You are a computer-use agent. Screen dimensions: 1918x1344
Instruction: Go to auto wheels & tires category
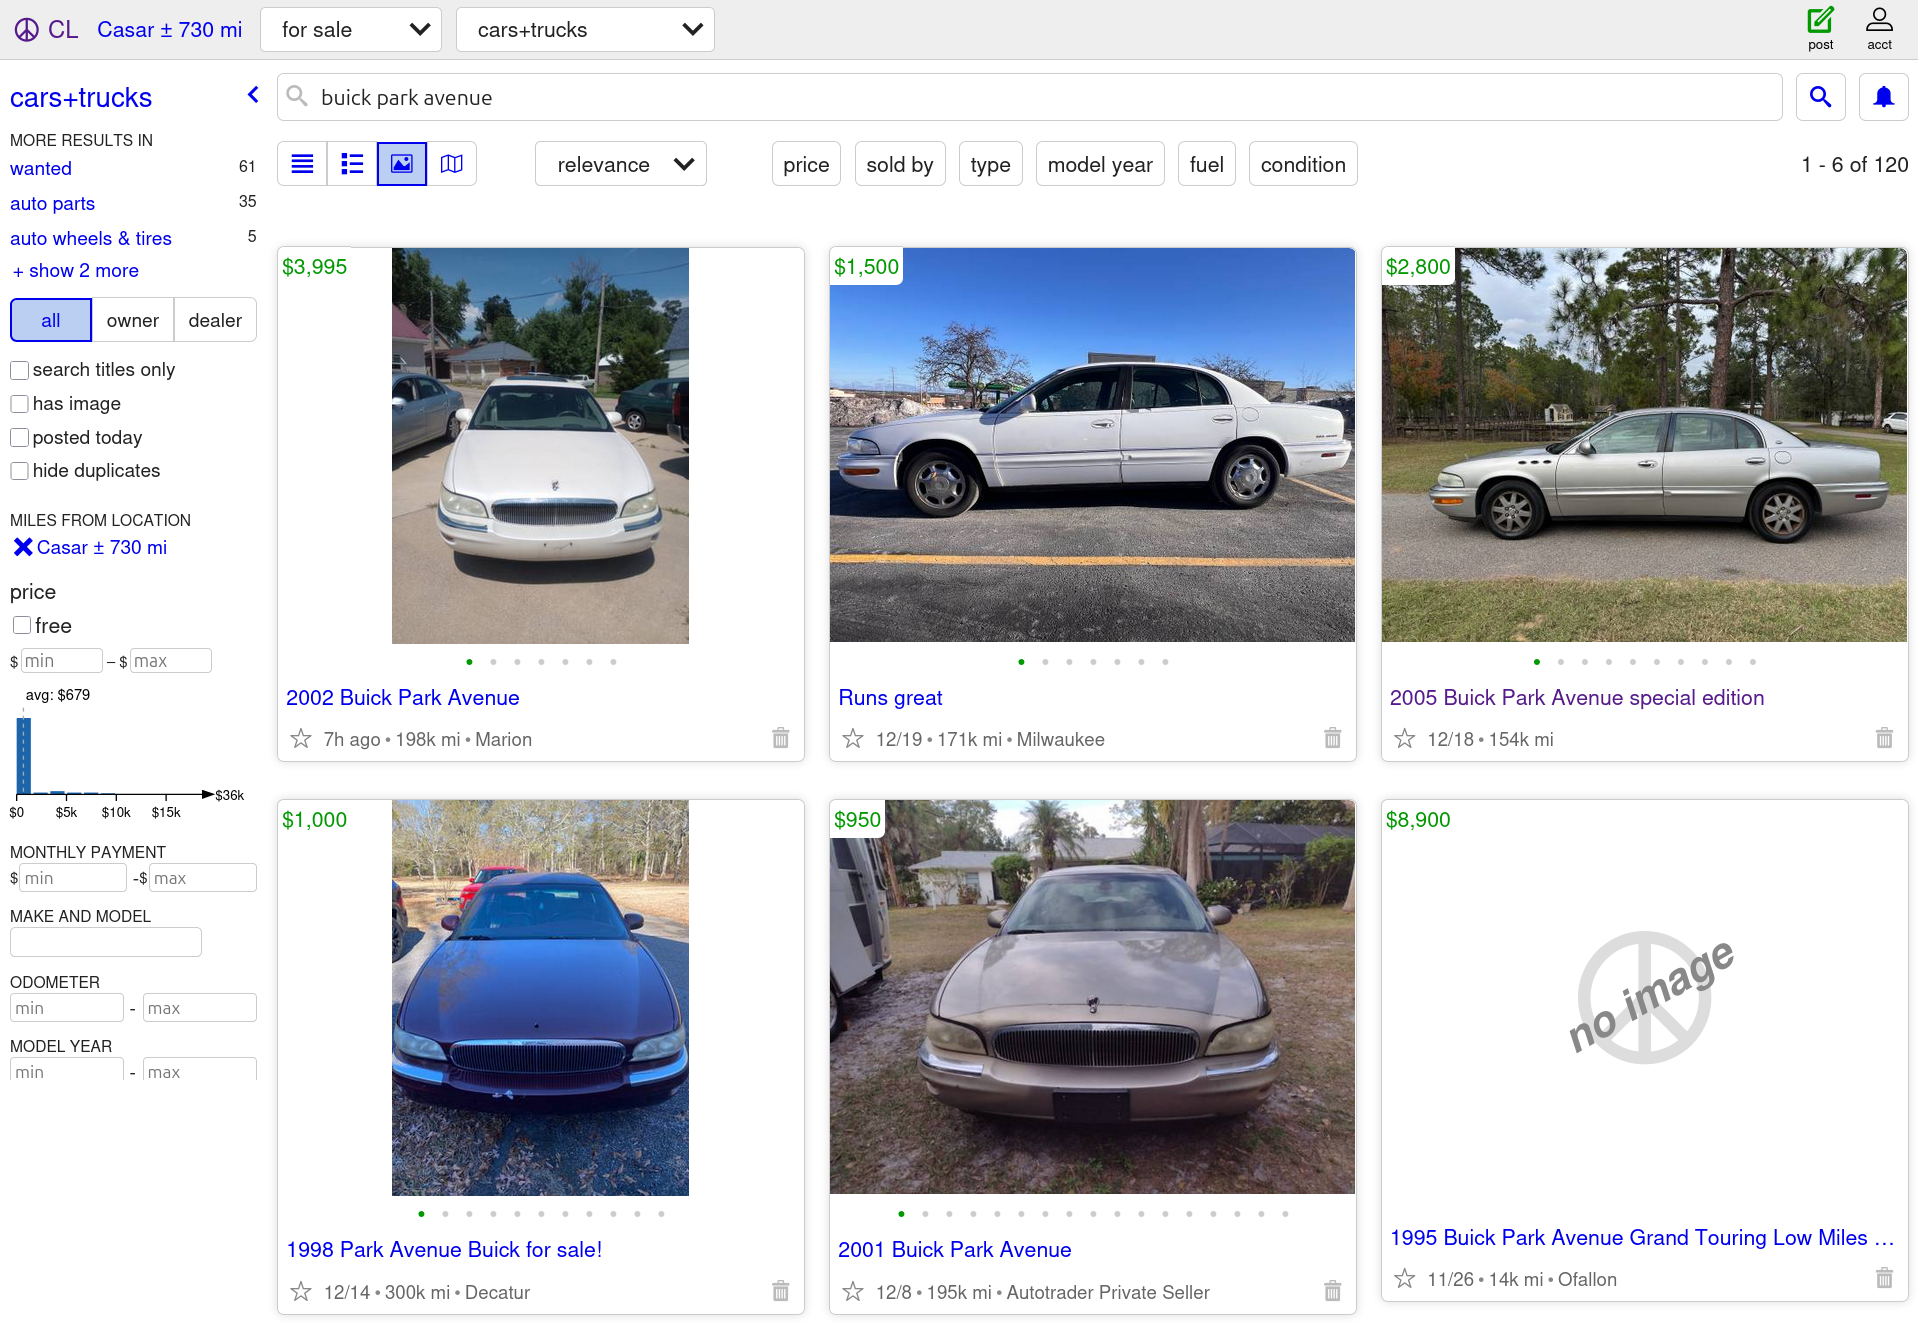[x=91, y=238]
